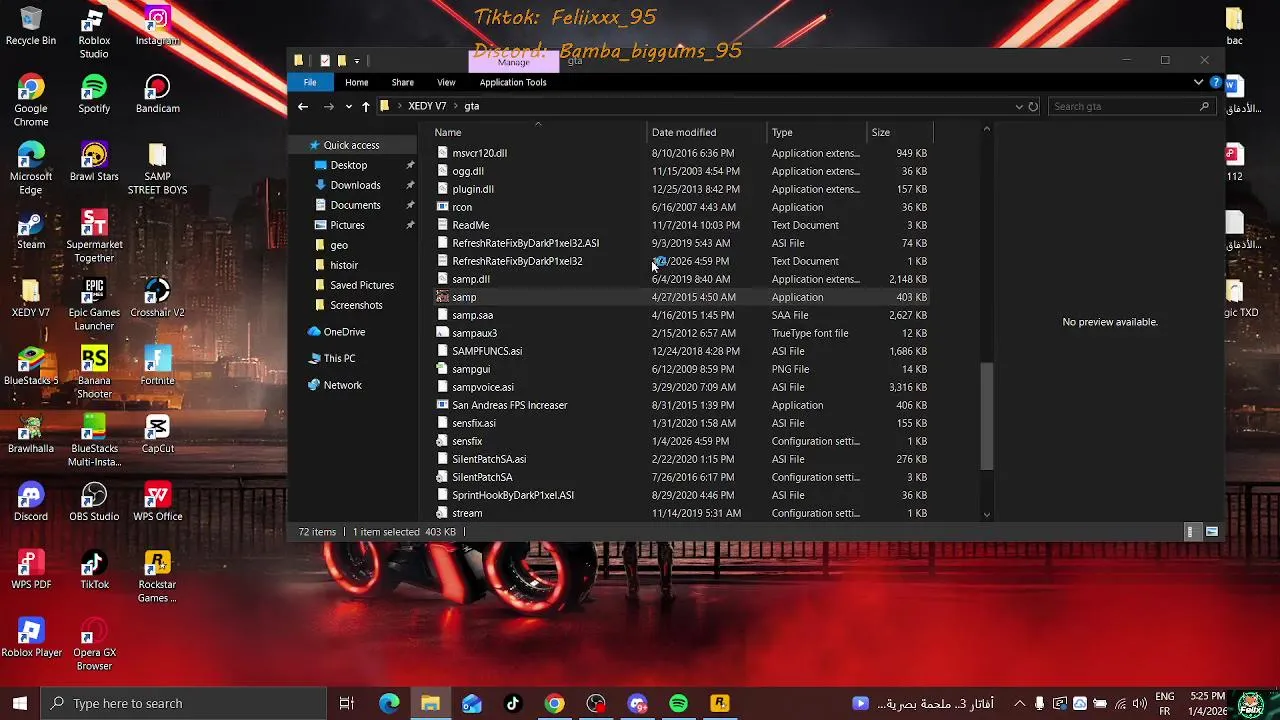
Task: Open the View ribbon tab
Action: [446, 82]
